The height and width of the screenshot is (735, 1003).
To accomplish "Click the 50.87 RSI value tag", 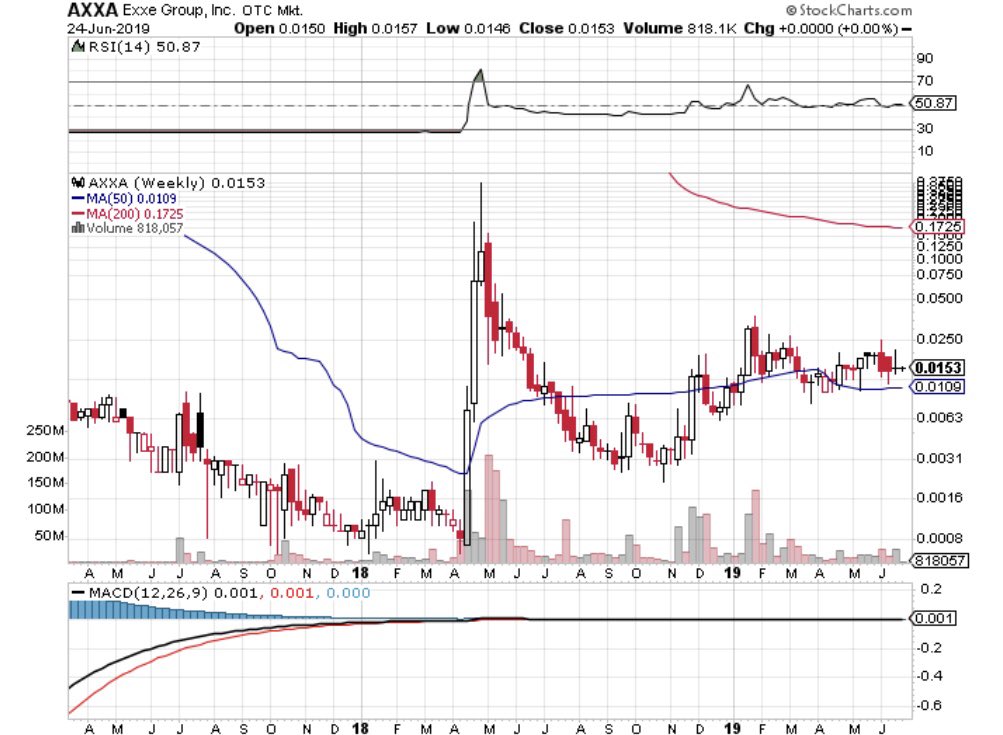I will [933, 103].
